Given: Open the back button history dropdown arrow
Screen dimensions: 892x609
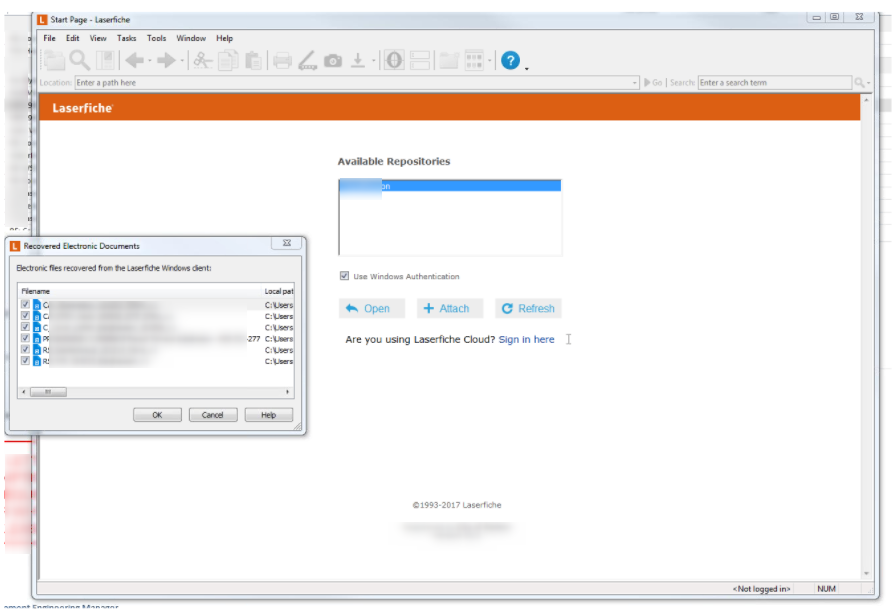Looking at the screenshot, I should 150,61.
